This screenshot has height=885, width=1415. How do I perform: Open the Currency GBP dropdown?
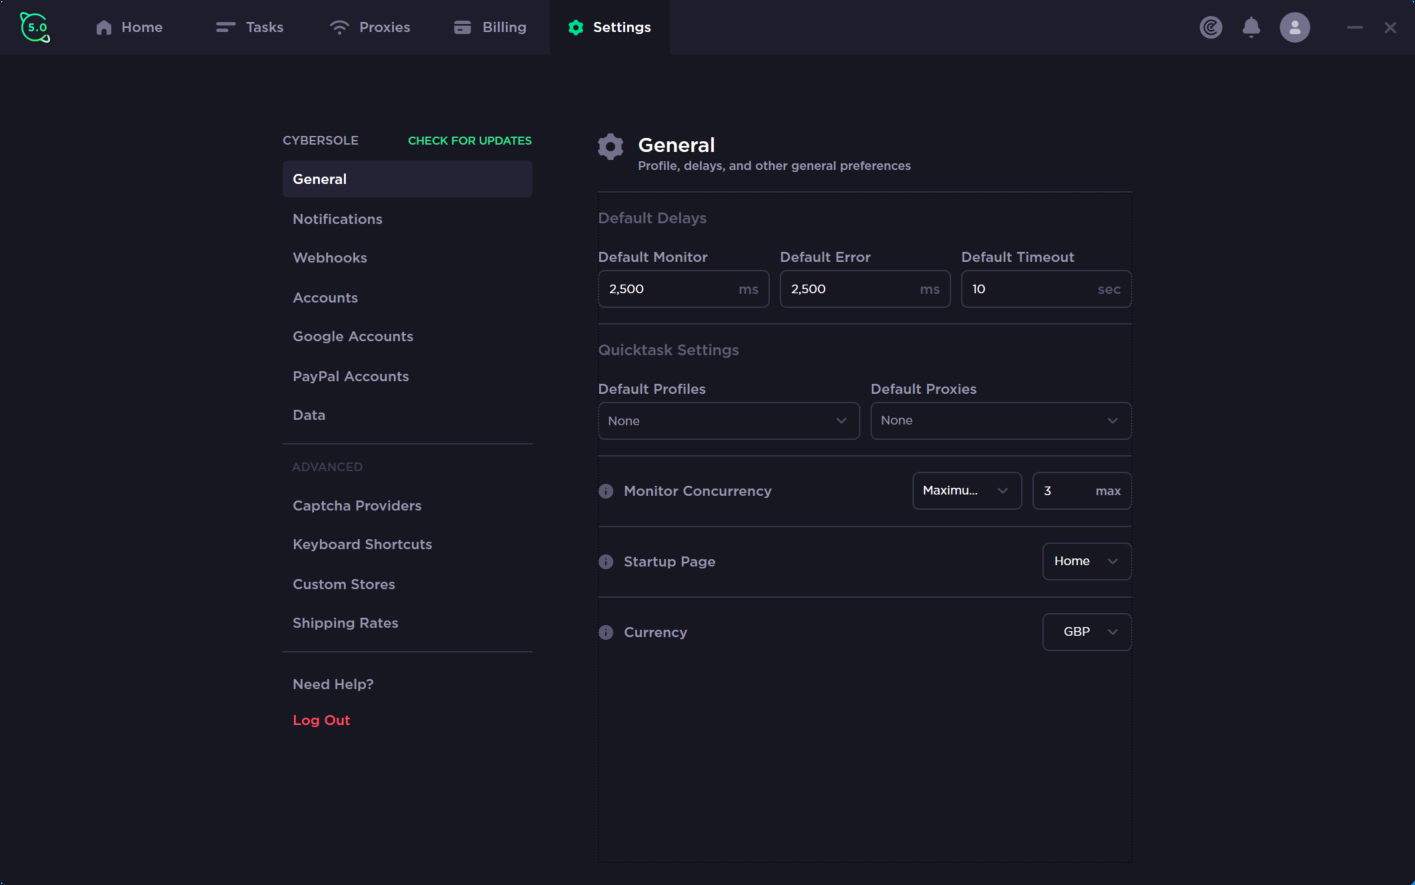(x=1087, y=632)
